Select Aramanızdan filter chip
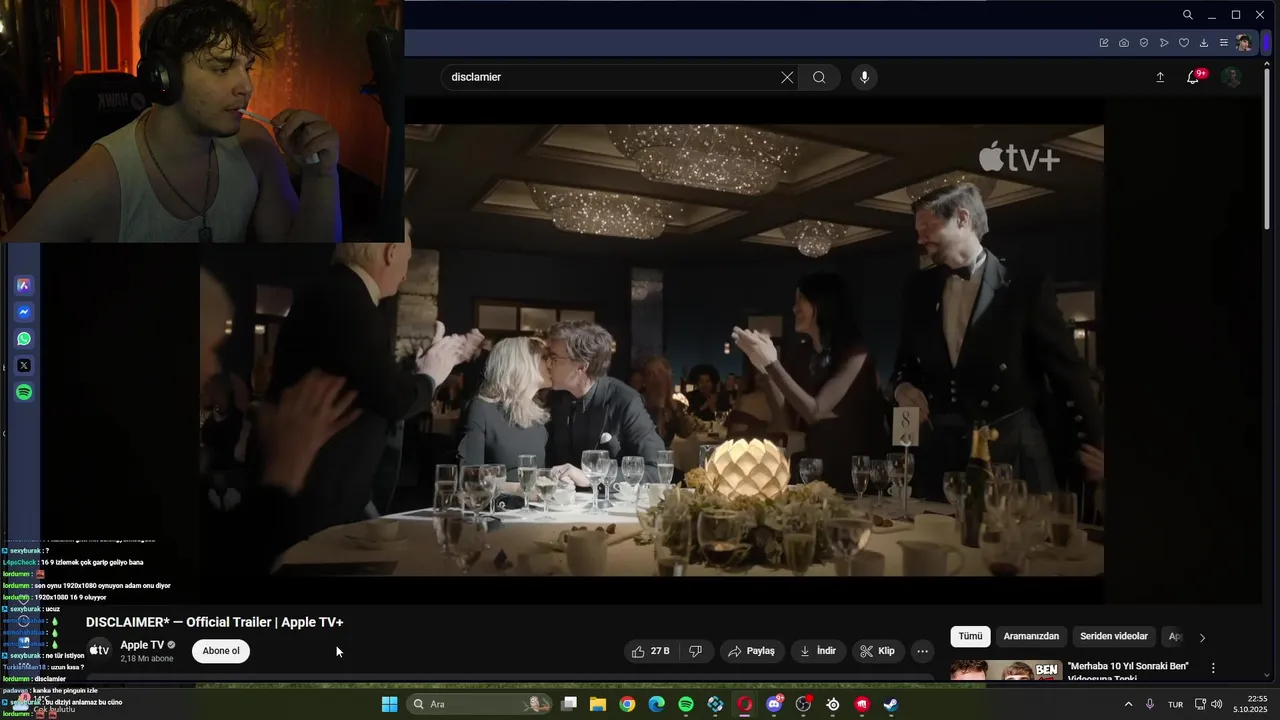The width and height of the screenshot is (1280, 720). (x=1031, y=636)
